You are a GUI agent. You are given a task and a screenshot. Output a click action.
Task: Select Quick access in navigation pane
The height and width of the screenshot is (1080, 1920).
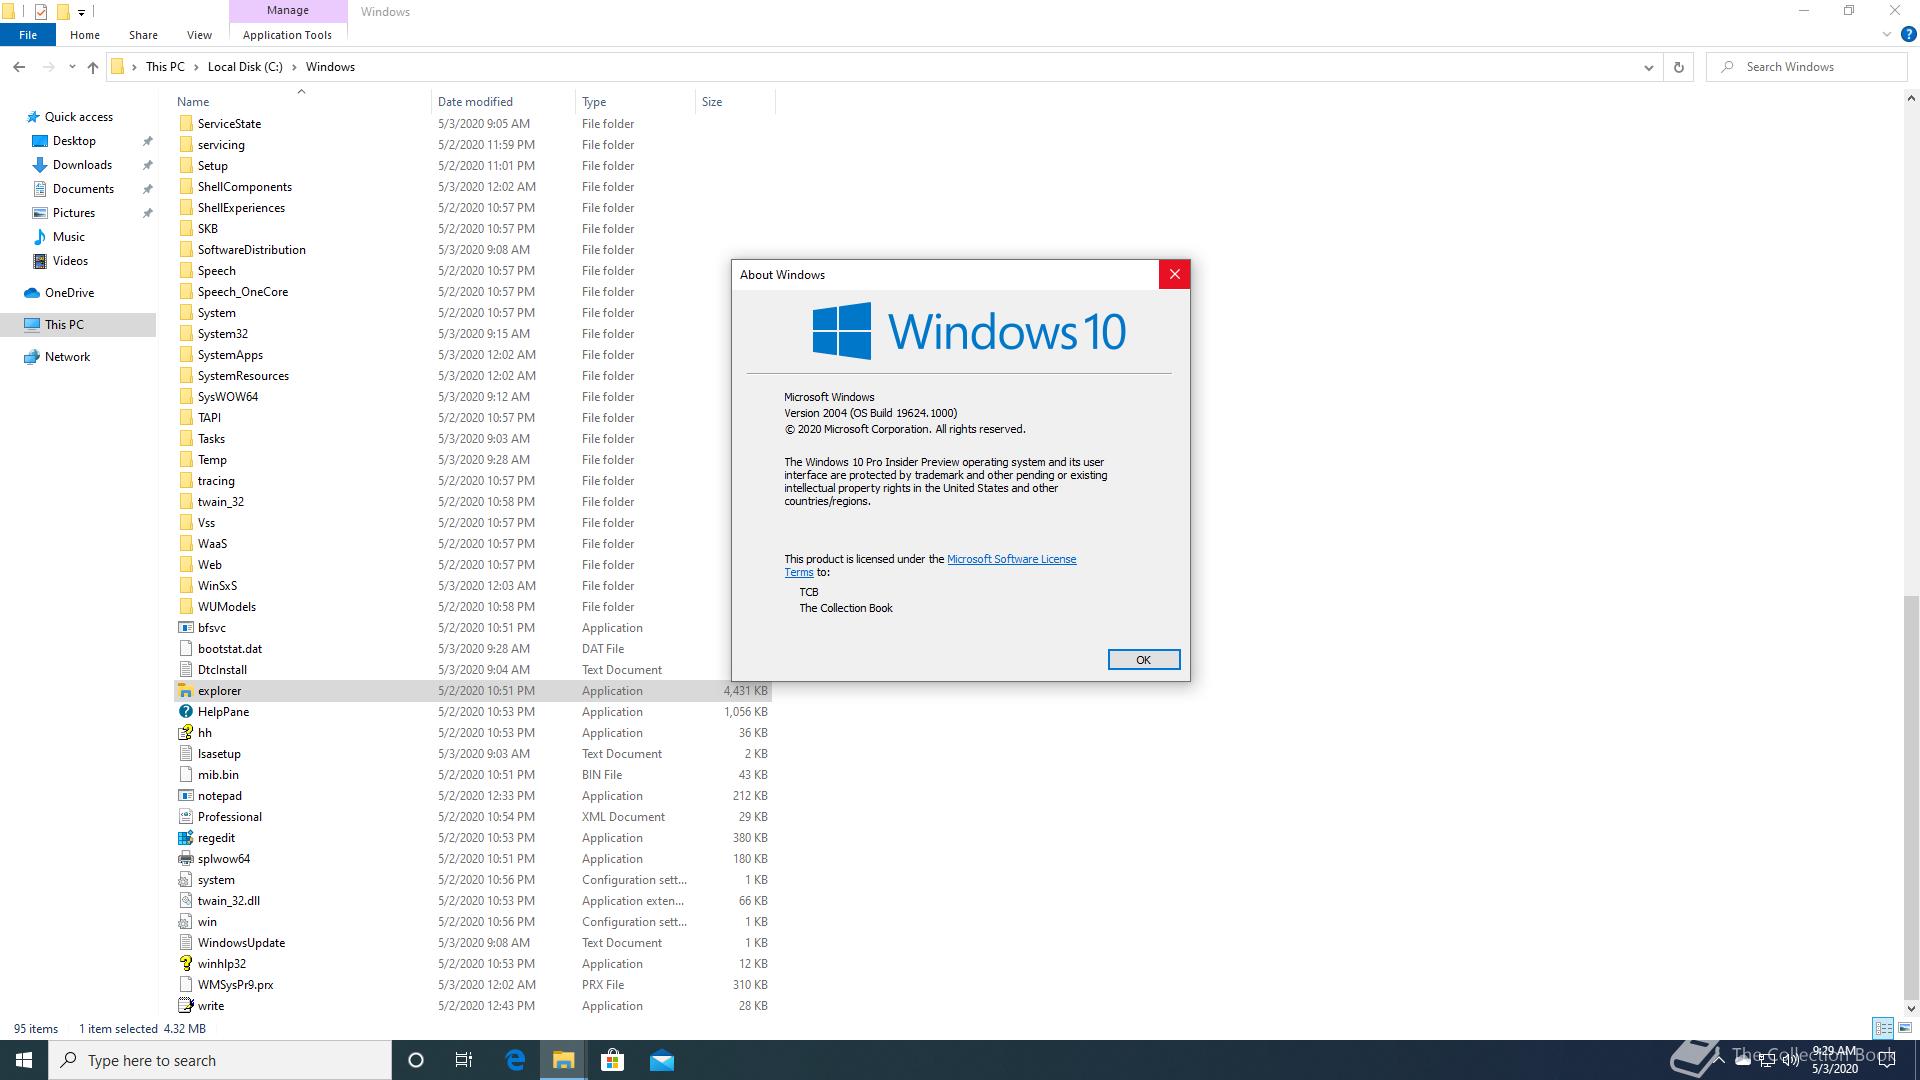(x=78, y=117)
